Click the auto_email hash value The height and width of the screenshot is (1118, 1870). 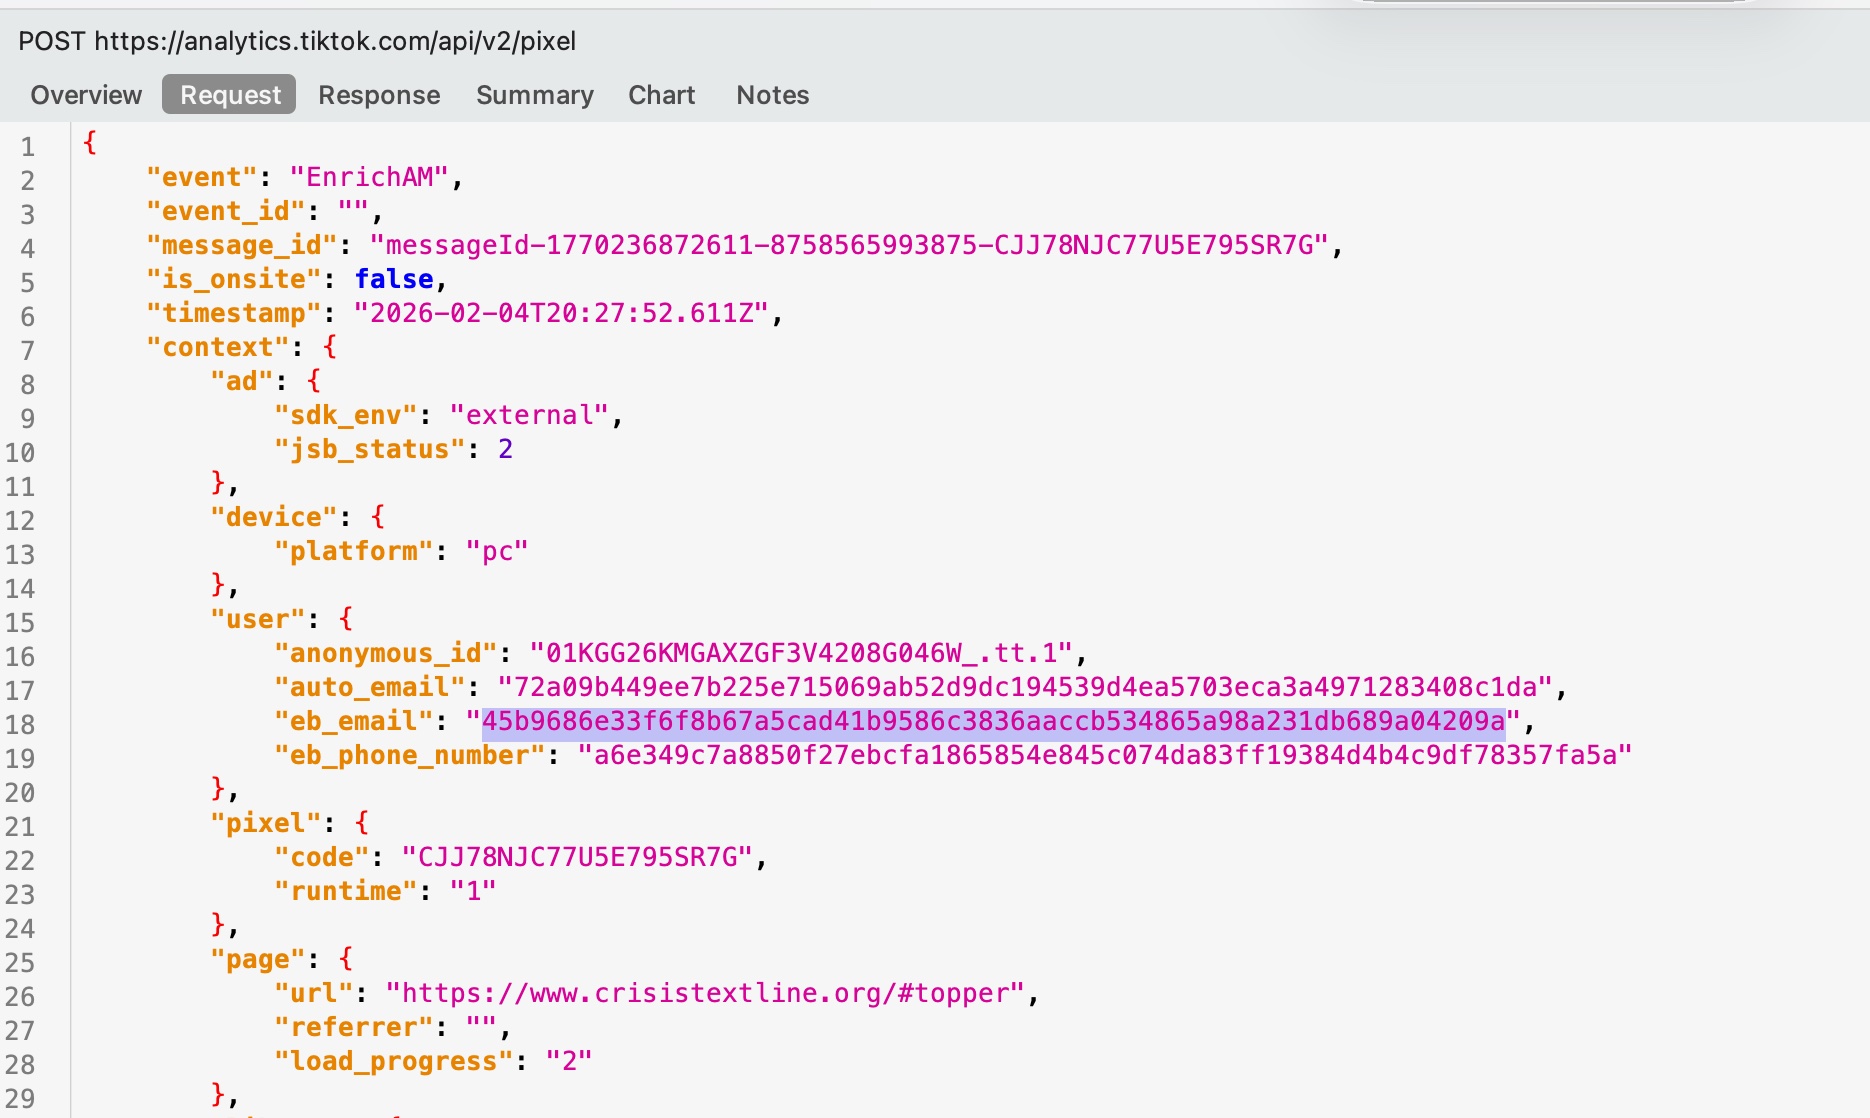tap(1025, 687)
